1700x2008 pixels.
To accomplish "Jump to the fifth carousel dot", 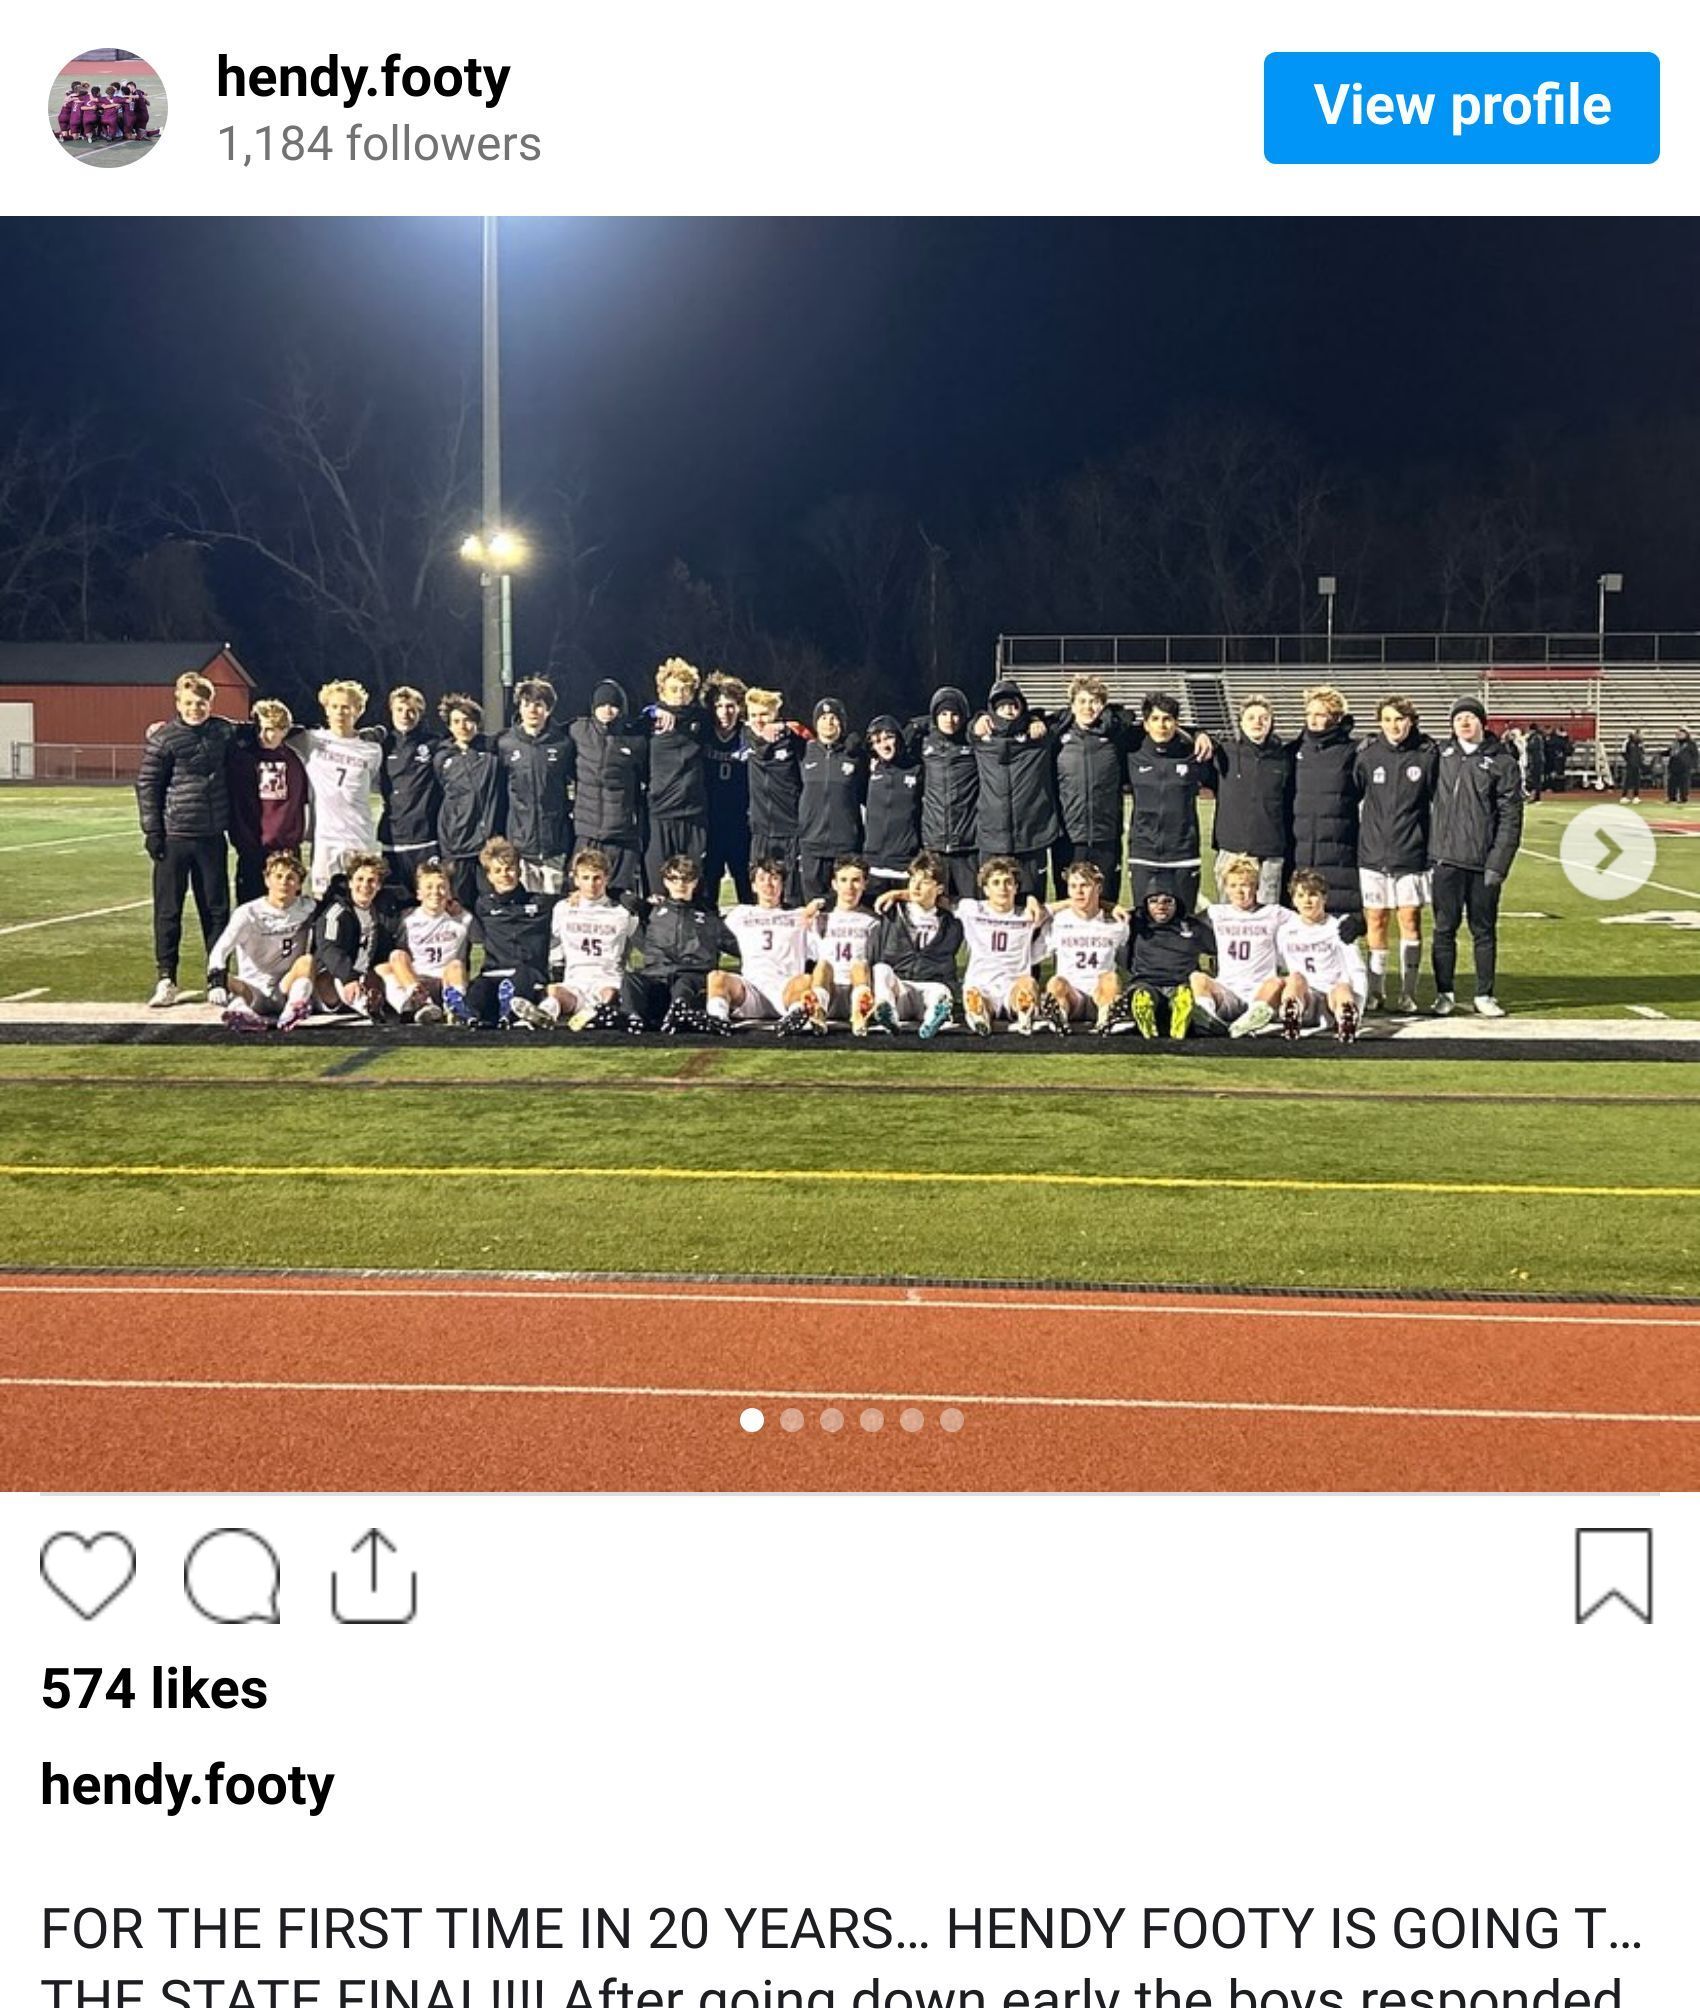I will click(912, 1420).
